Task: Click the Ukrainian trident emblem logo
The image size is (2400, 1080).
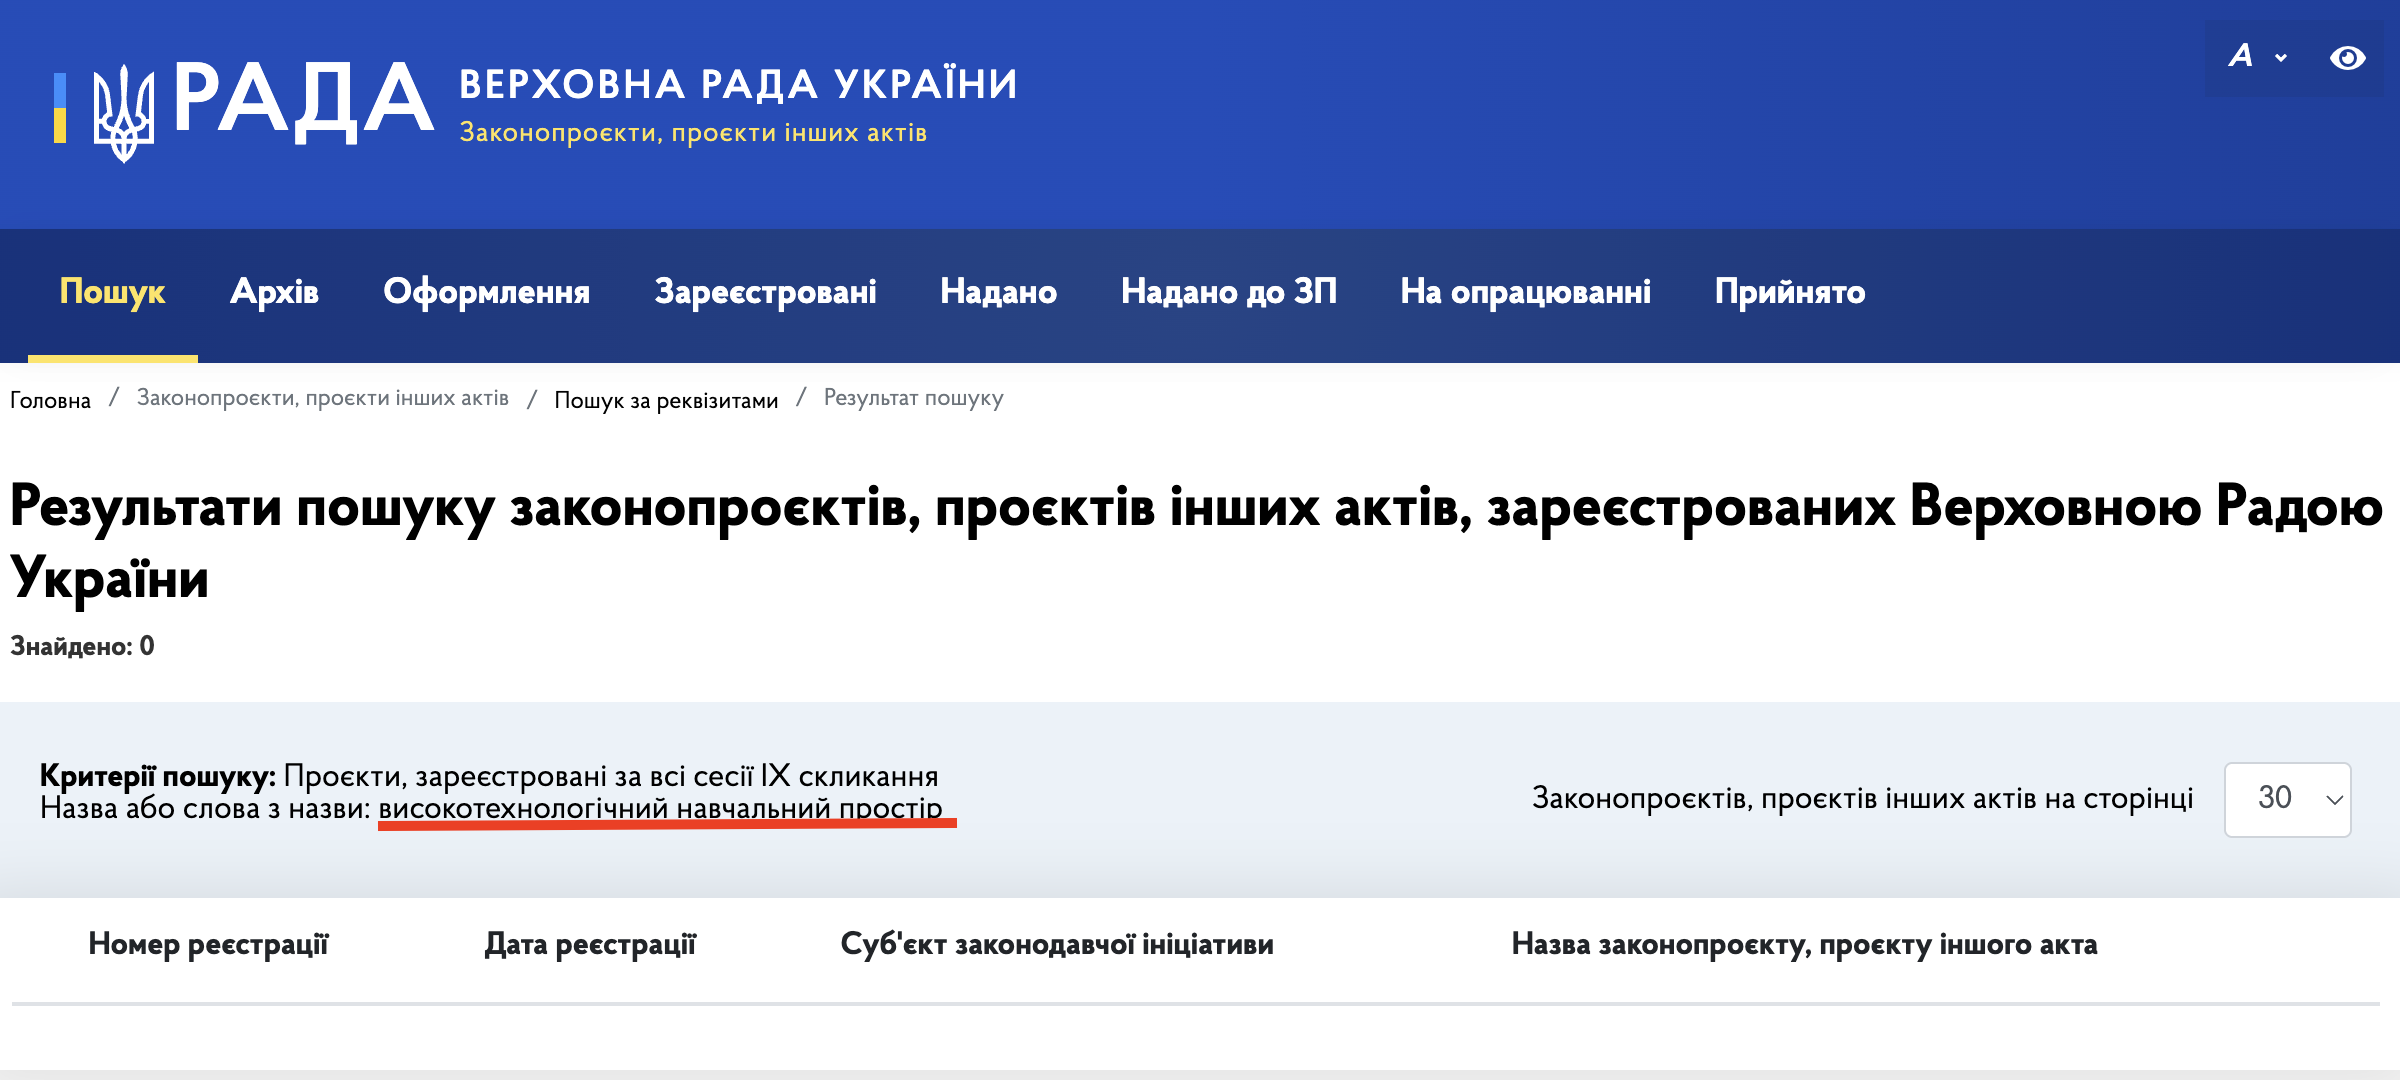Action: [124, 113]
